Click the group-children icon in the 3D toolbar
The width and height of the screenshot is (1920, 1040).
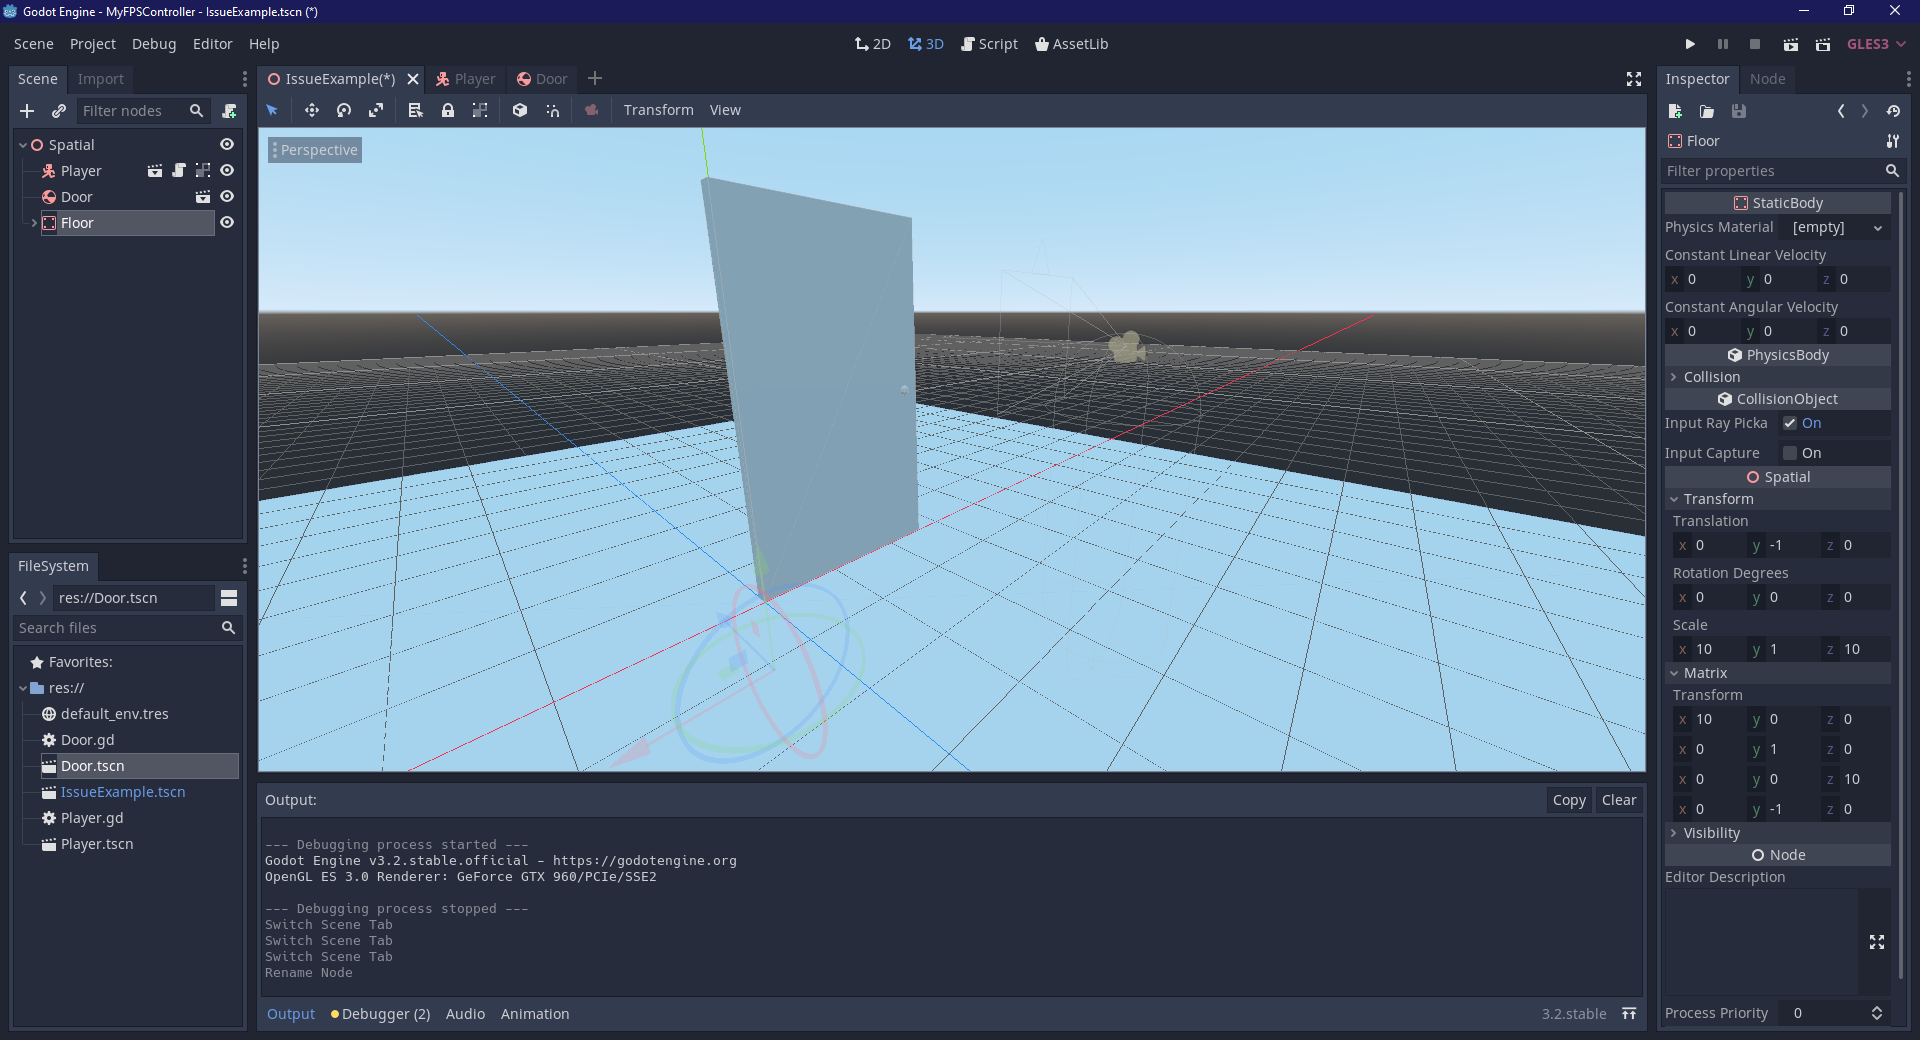coord(480,110)
